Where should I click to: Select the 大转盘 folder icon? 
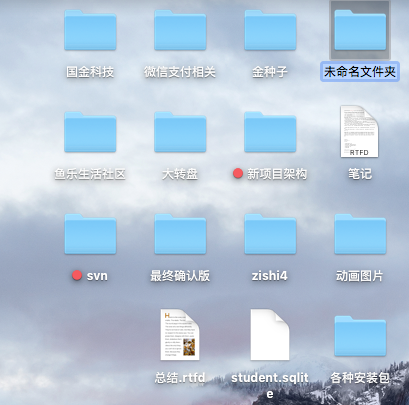(180, 132)
